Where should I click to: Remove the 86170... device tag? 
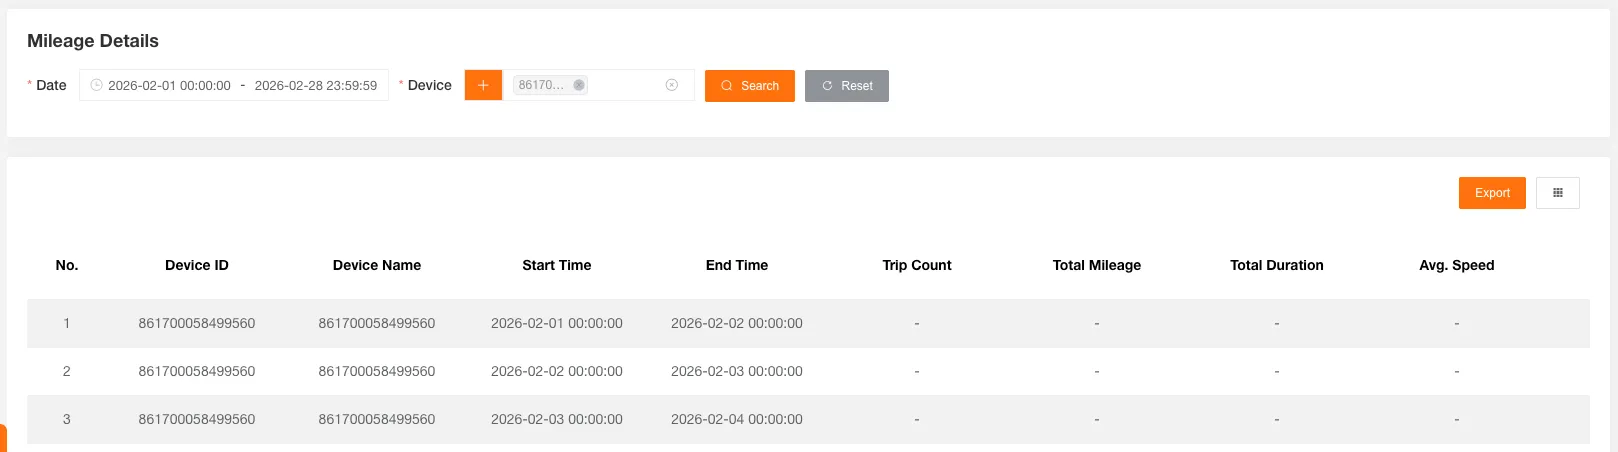pyautogui.click(x=579, y=86)
